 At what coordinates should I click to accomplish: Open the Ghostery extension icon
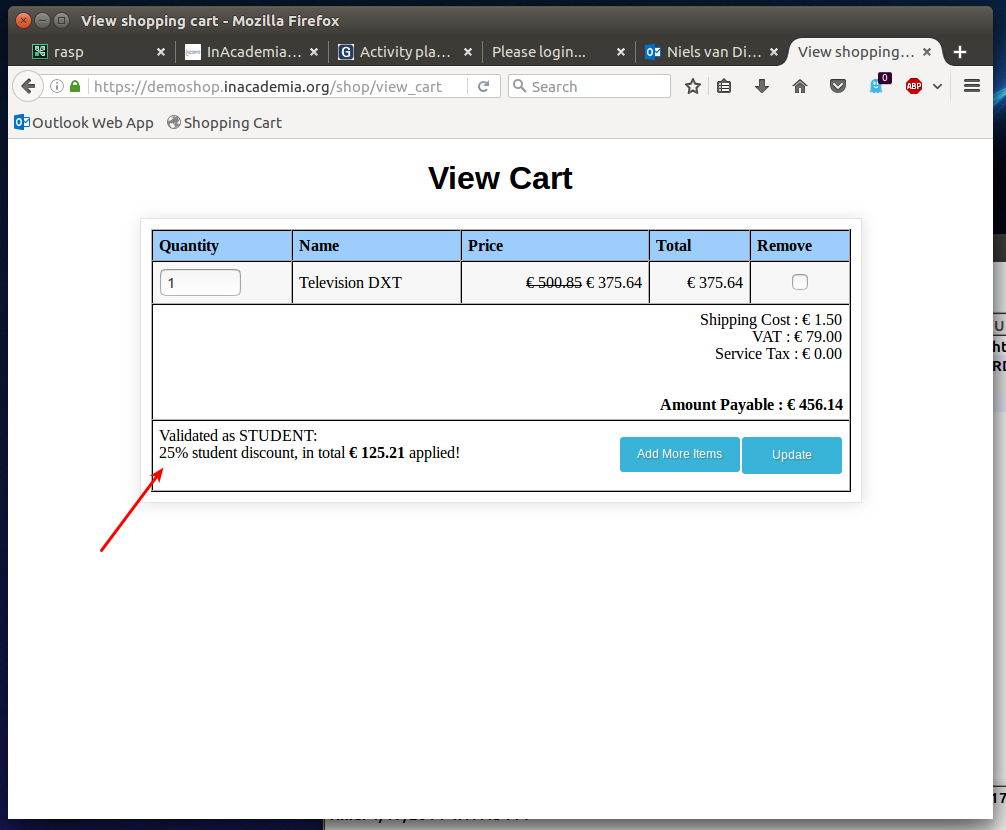pos(877,85)
